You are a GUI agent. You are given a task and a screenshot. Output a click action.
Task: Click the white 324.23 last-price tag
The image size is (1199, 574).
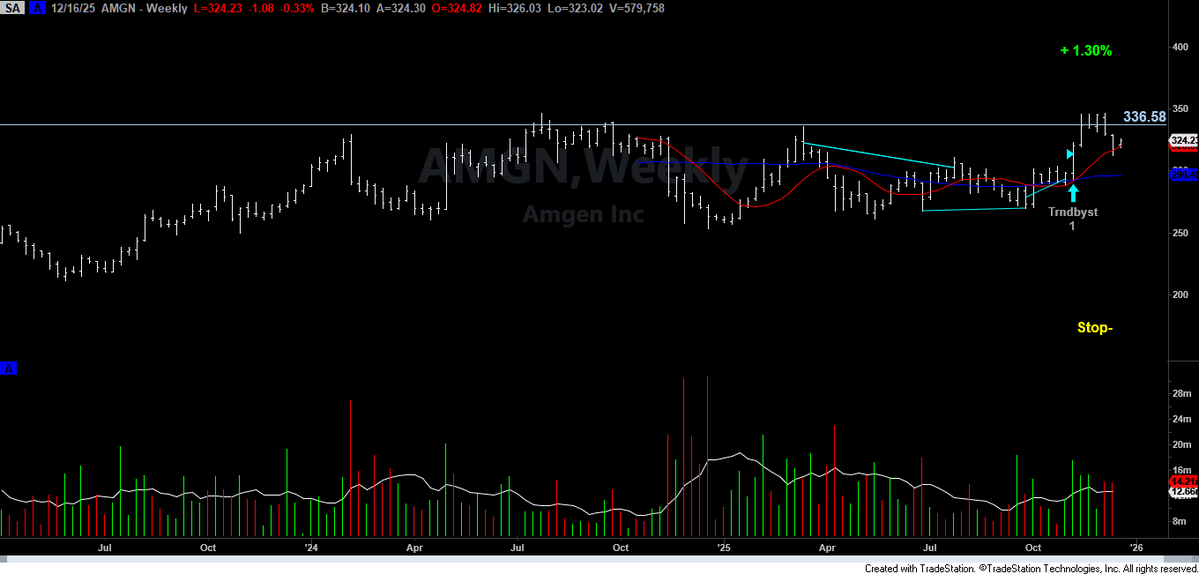[1184, 141]
